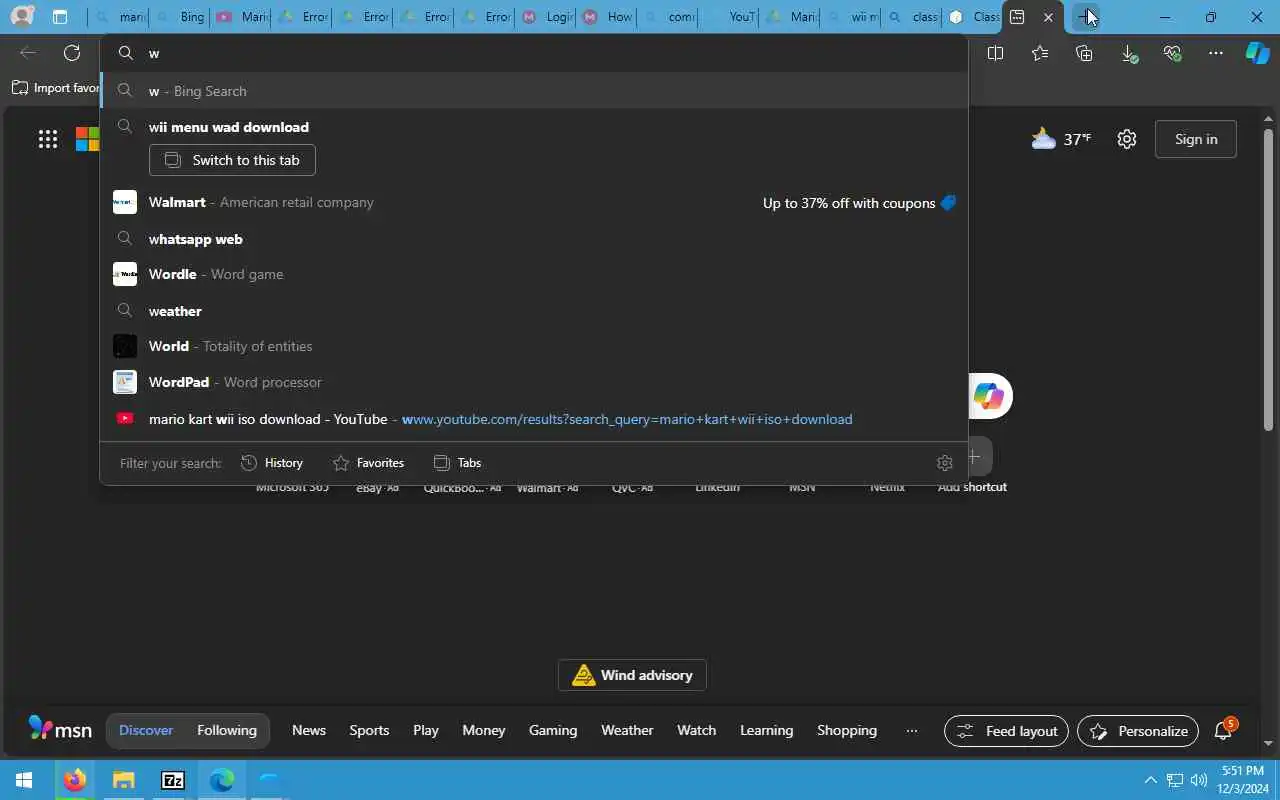Open the Copilot sidebar icon
The image size is (1280, 800).
pyautogui.click(x=1258, y=53)
